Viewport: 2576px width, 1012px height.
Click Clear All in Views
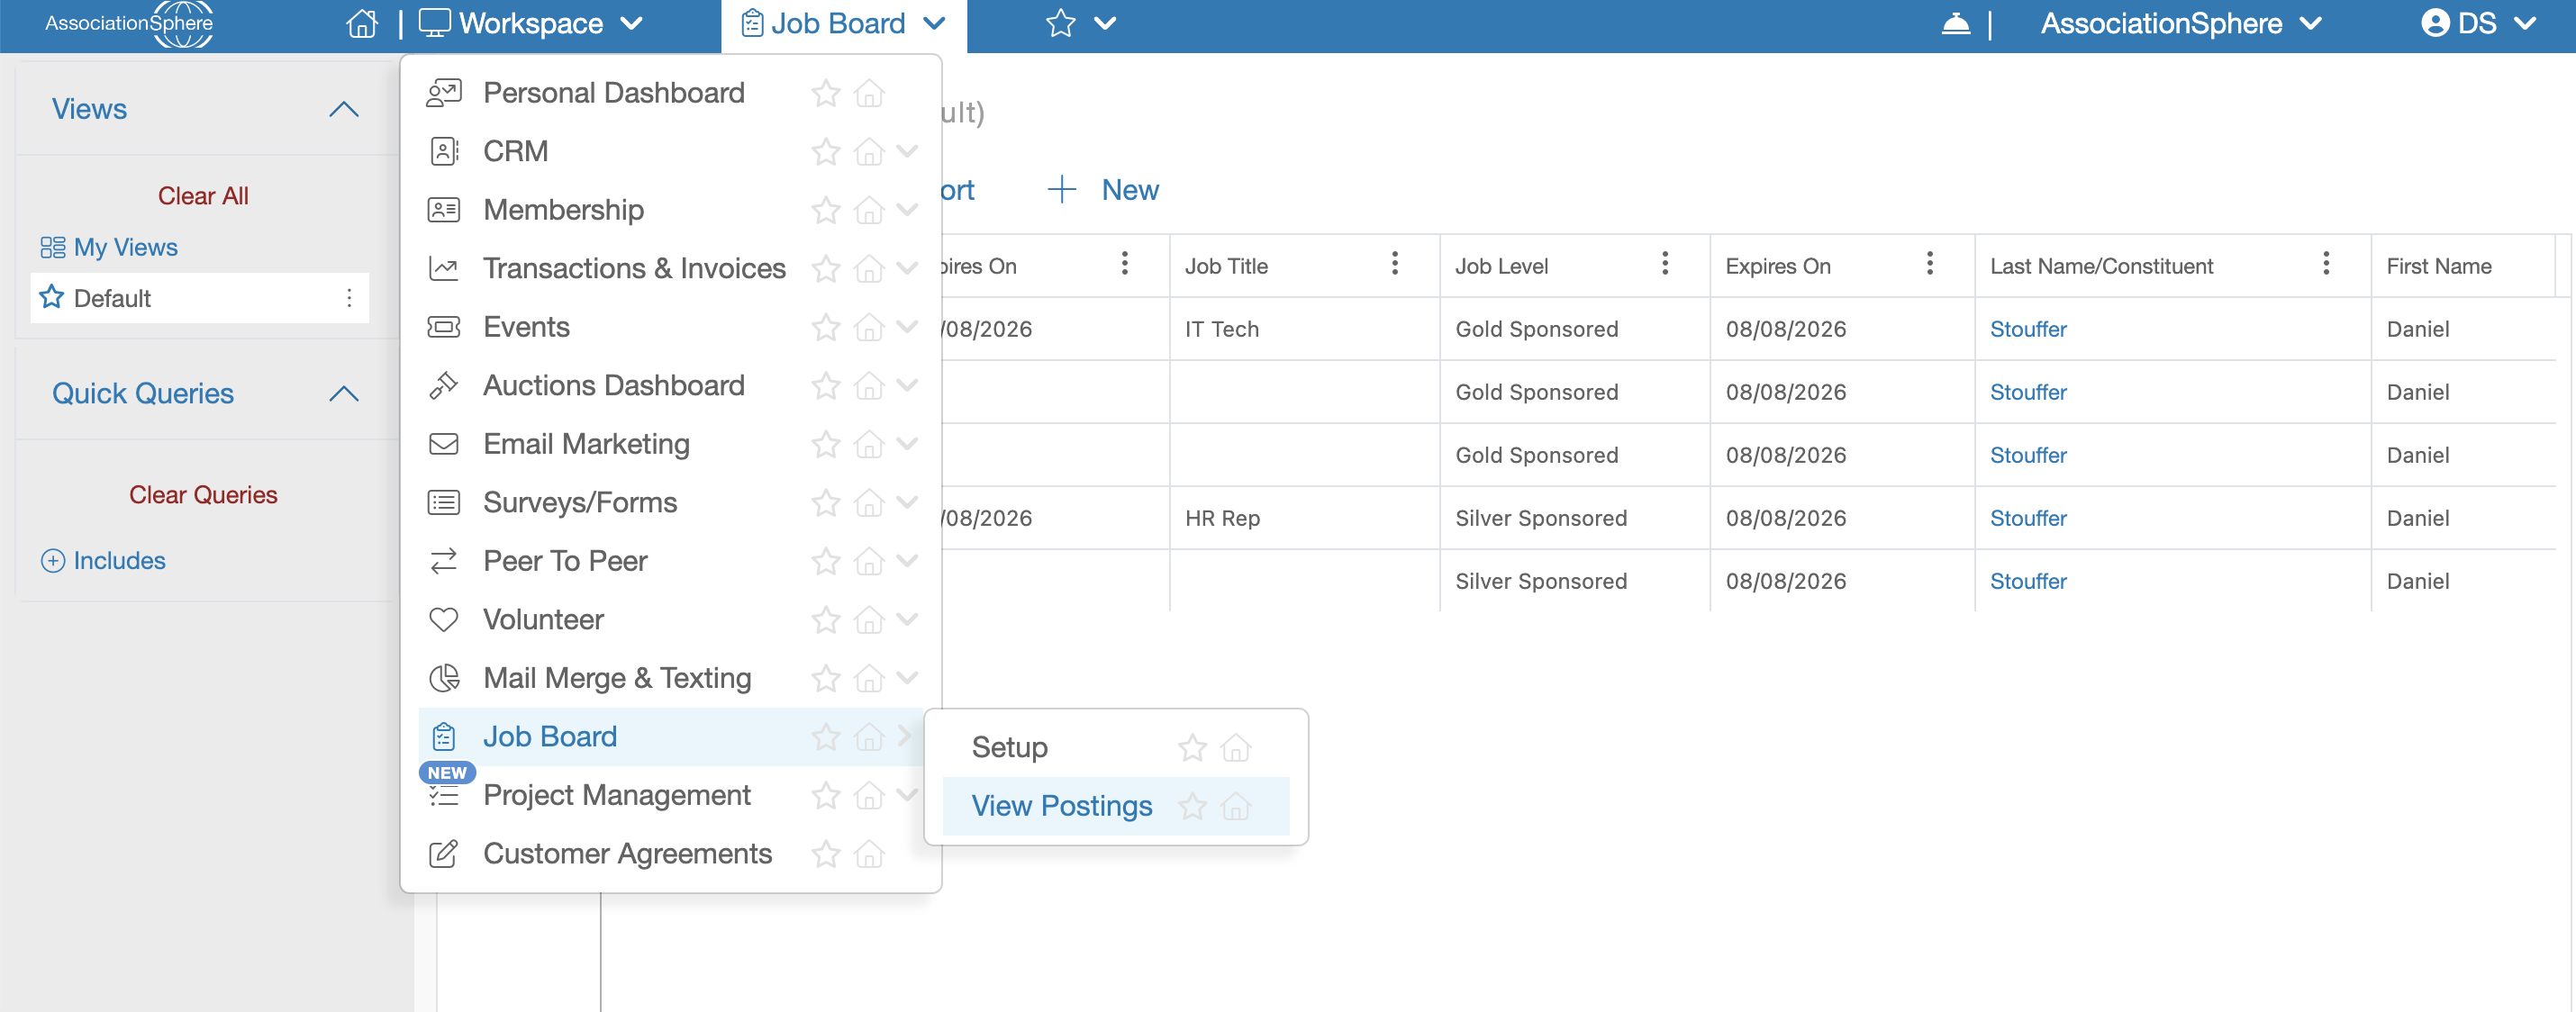coord(203,196)
